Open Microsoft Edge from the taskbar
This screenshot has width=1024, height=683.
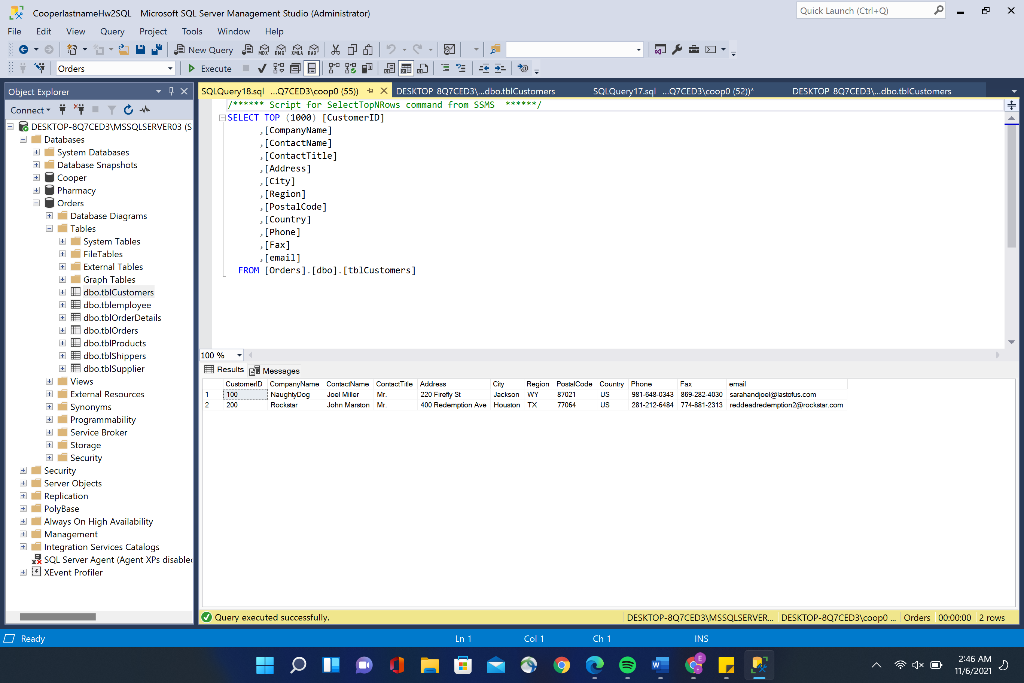coord(594,665)
